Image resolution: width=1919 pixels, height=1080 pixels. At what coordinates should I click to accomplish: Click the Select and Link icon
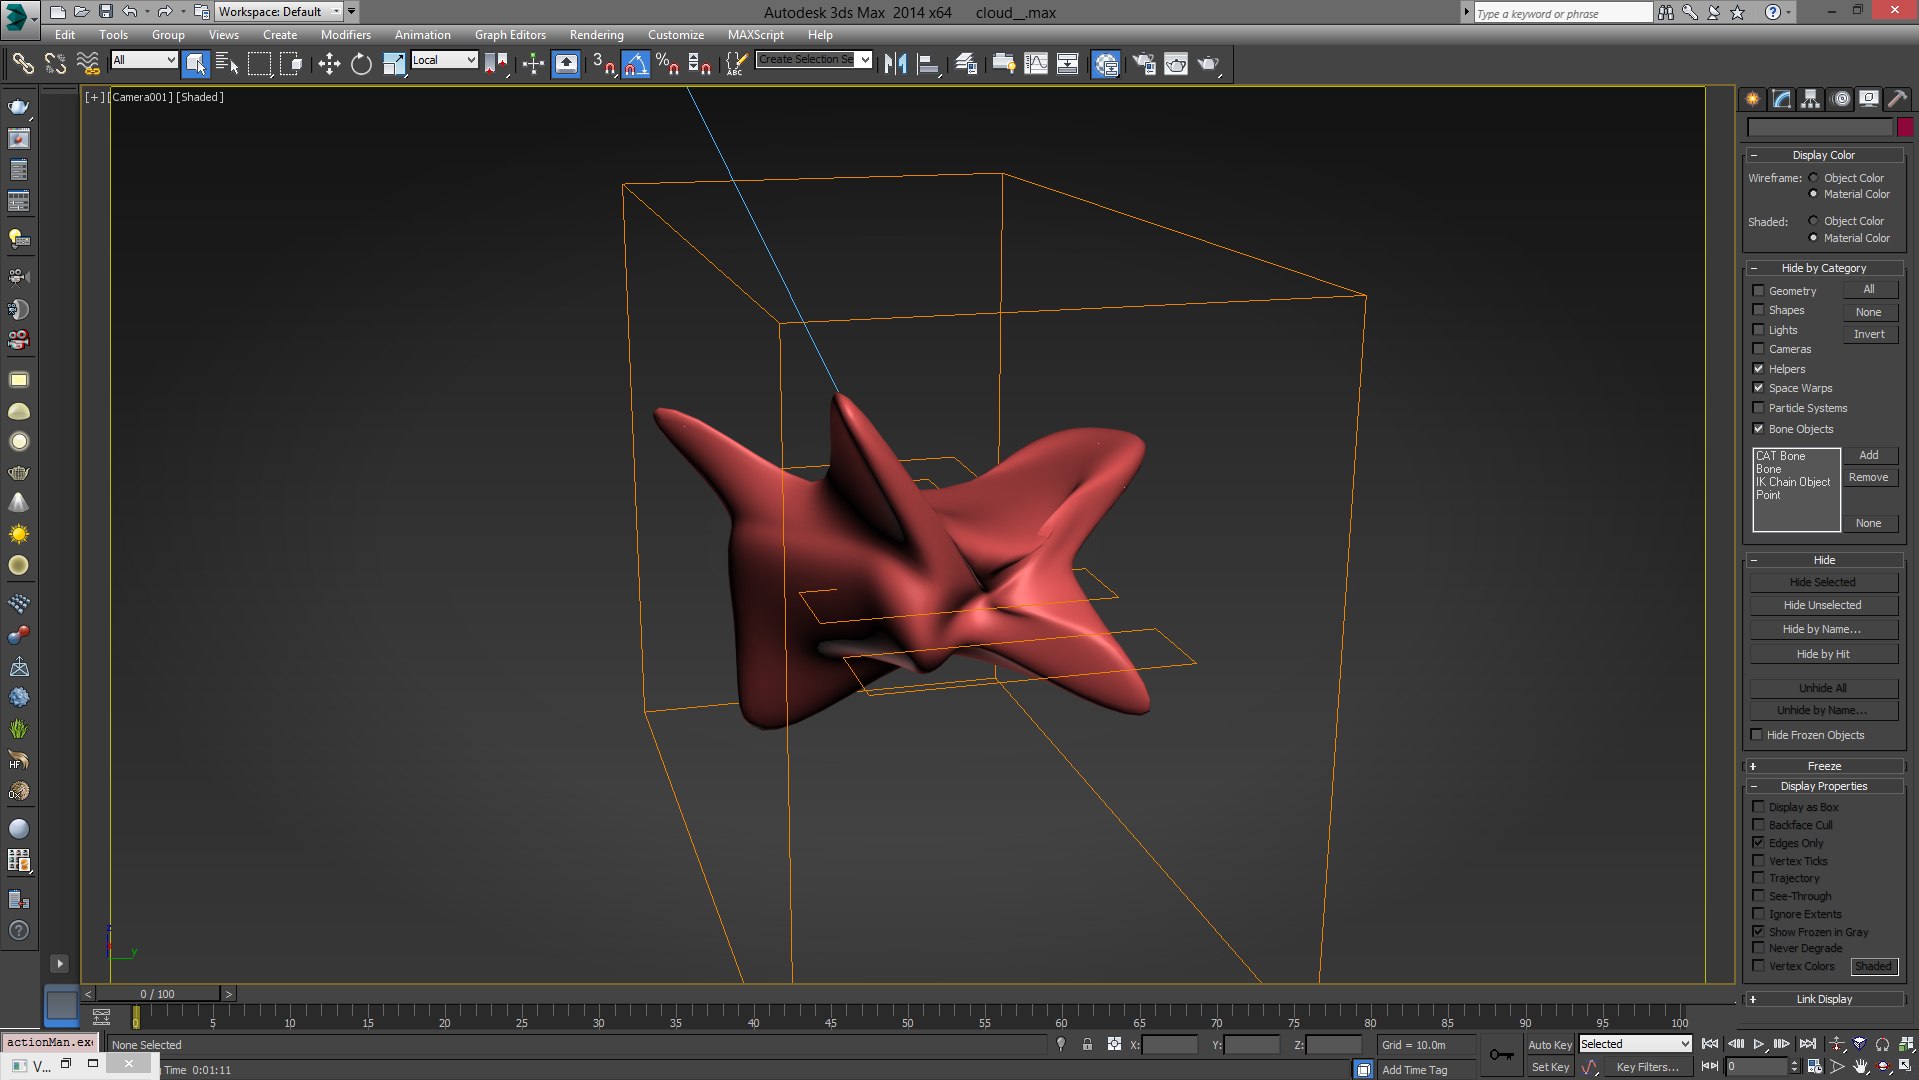point(22,64)
